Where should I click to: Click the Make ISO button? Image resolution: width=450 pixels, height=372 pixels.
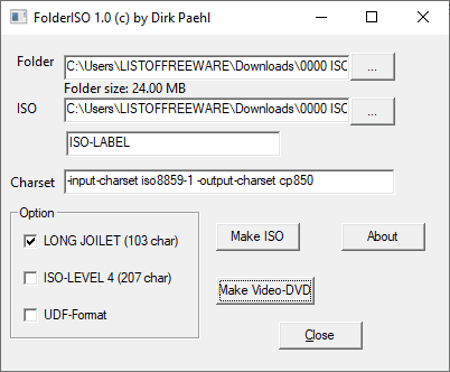click(x=258, y=237)
